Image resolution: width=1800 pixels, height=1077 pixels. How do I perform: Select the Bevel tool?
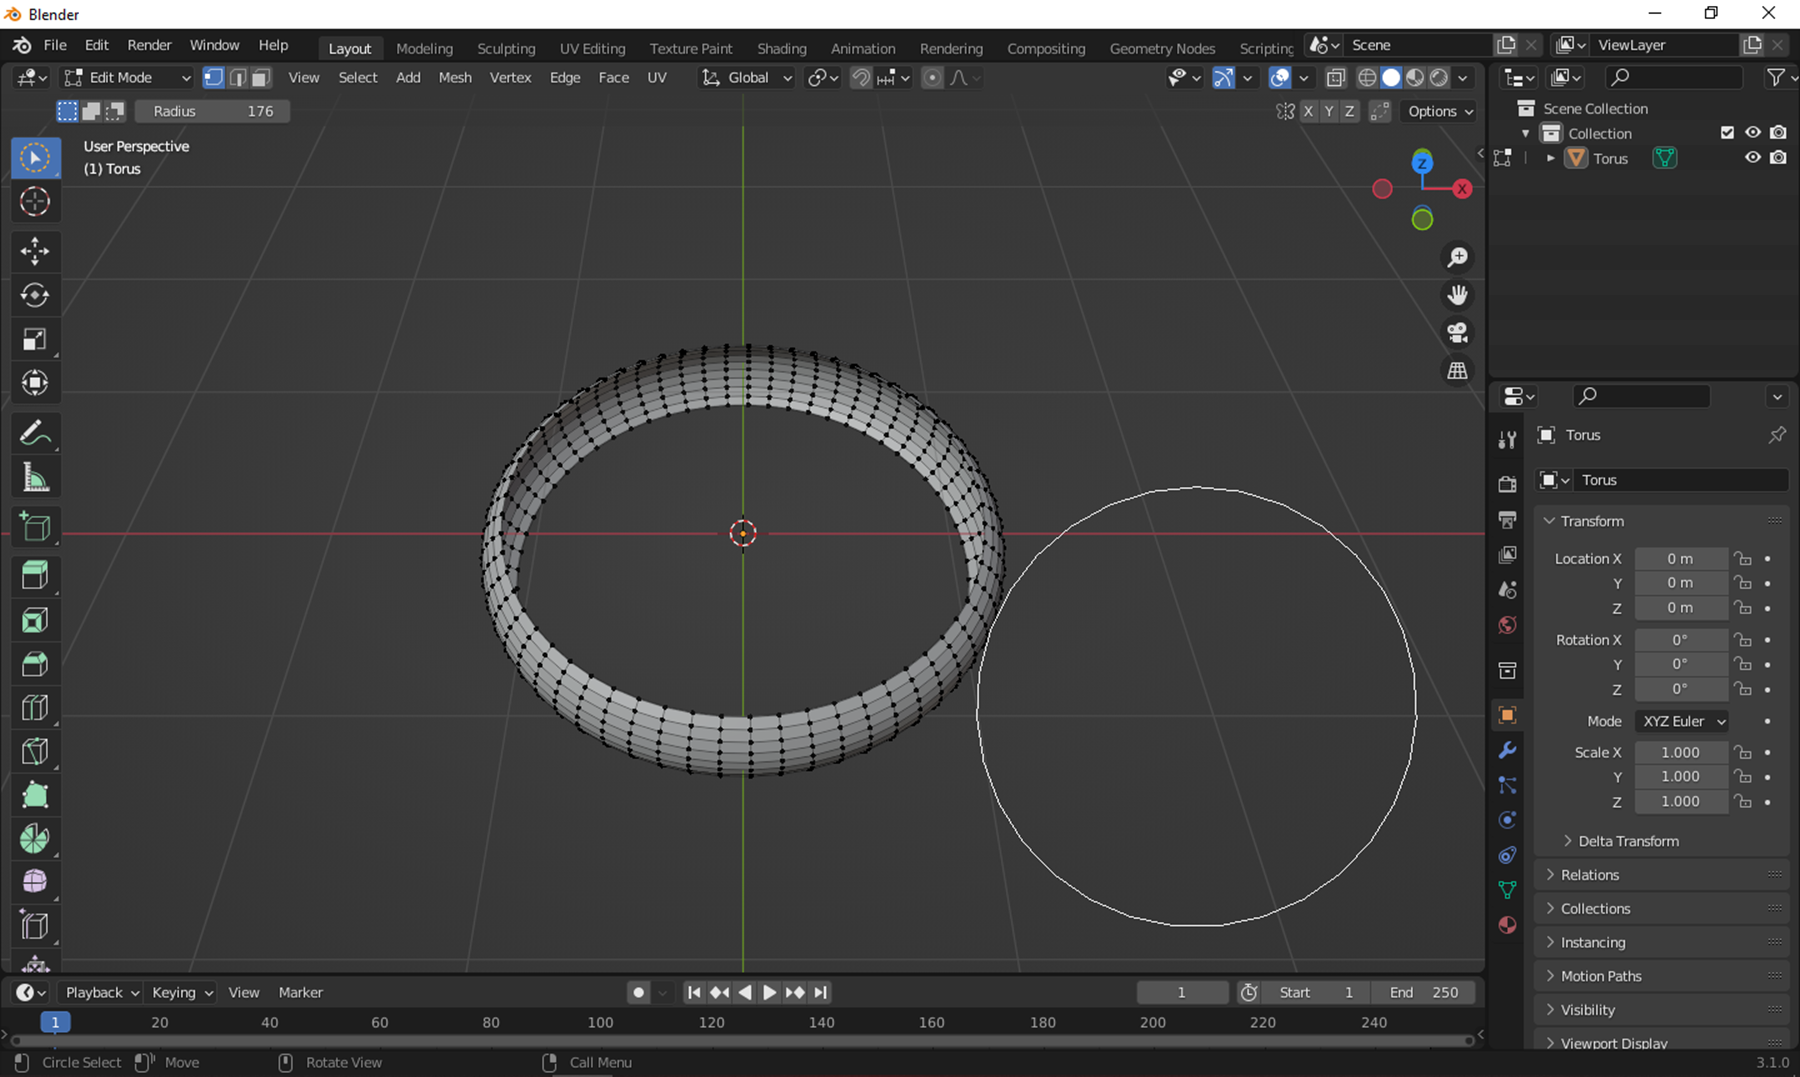tap(35, 664)
